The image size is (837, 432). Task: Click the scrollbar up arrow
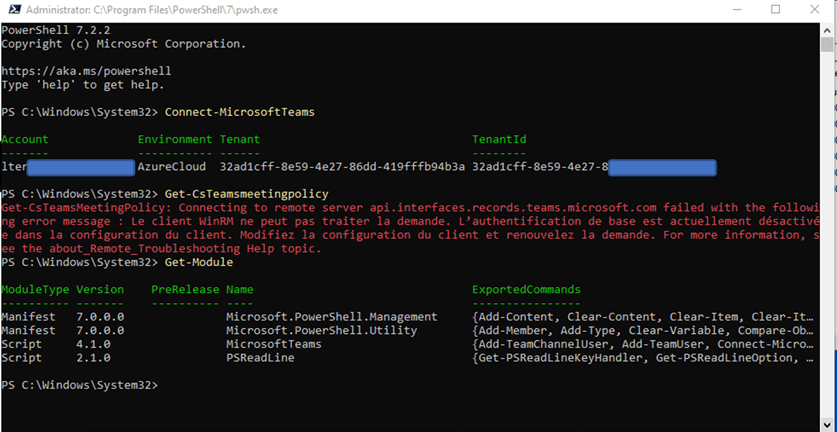point(828,29)
